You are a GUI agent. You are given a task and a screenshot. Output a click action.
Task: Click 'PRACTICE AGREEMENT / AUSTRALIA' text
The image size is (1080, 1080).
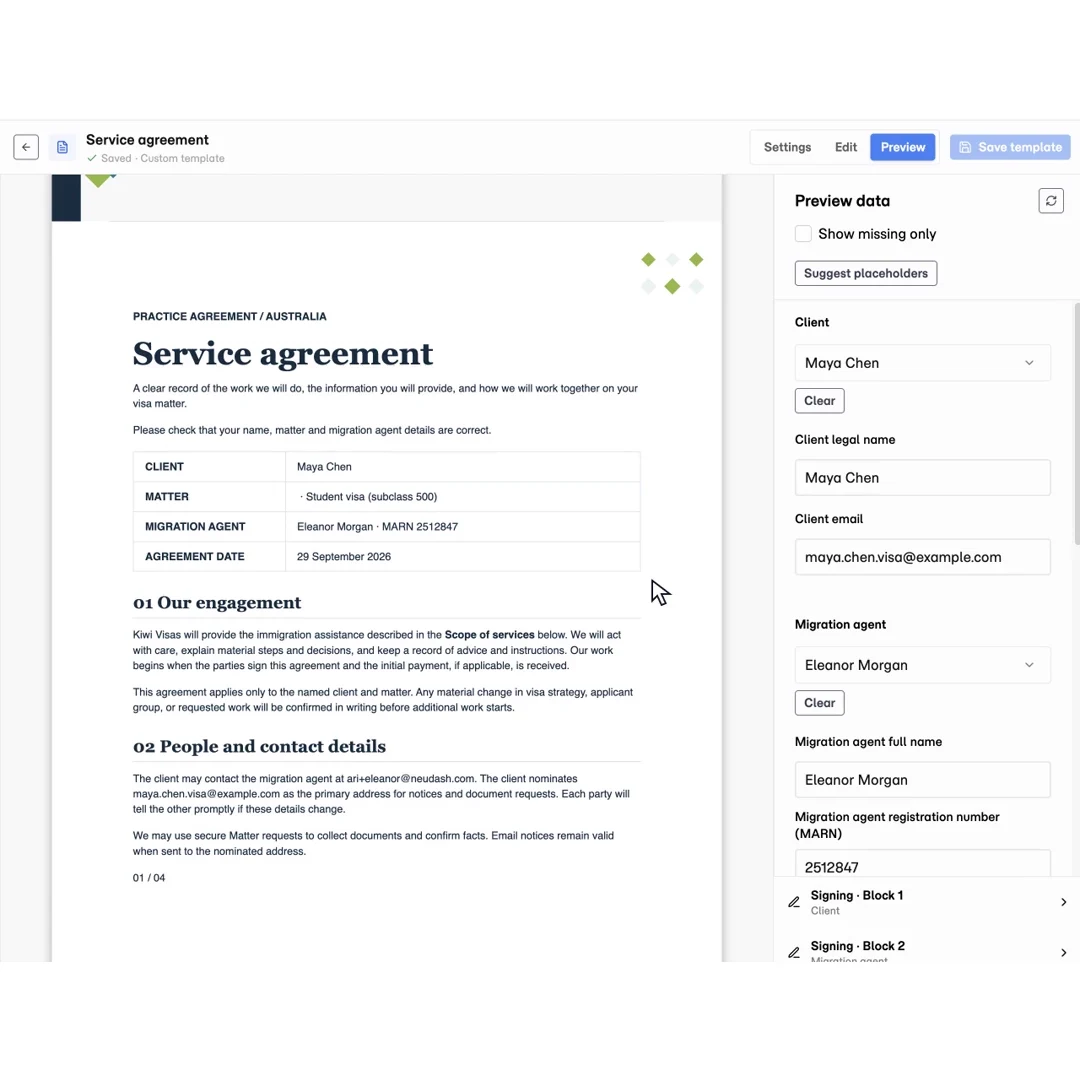[229, 317]
